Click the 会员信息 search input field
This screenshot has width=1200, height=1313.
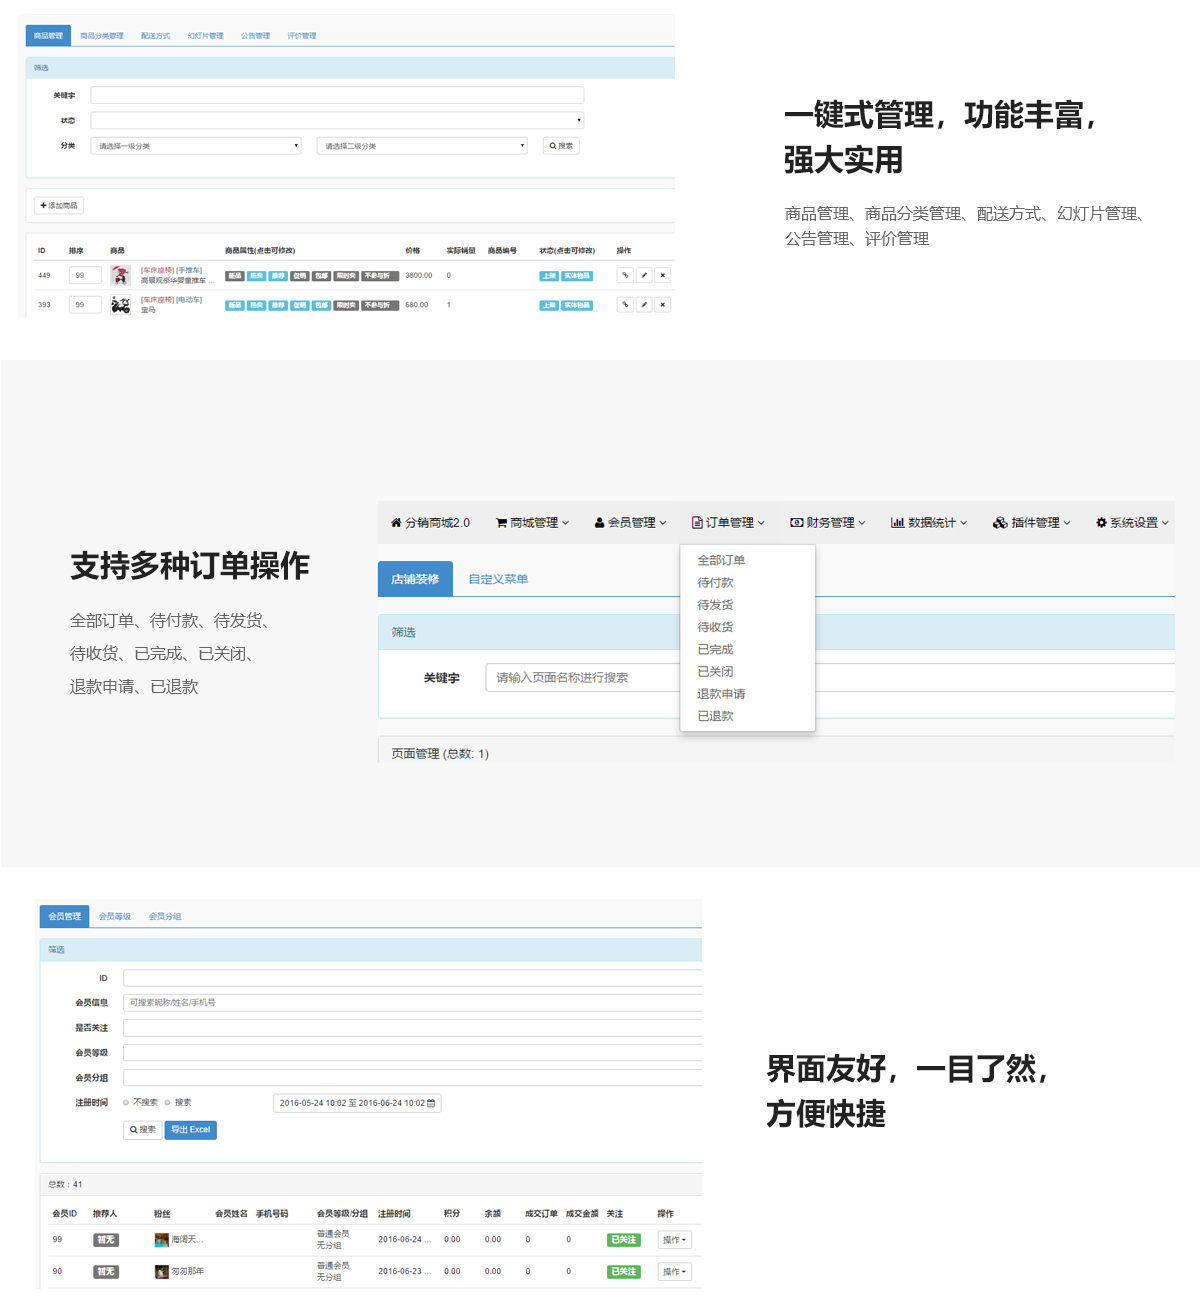pyautogui.click(x=412, y=1002)
